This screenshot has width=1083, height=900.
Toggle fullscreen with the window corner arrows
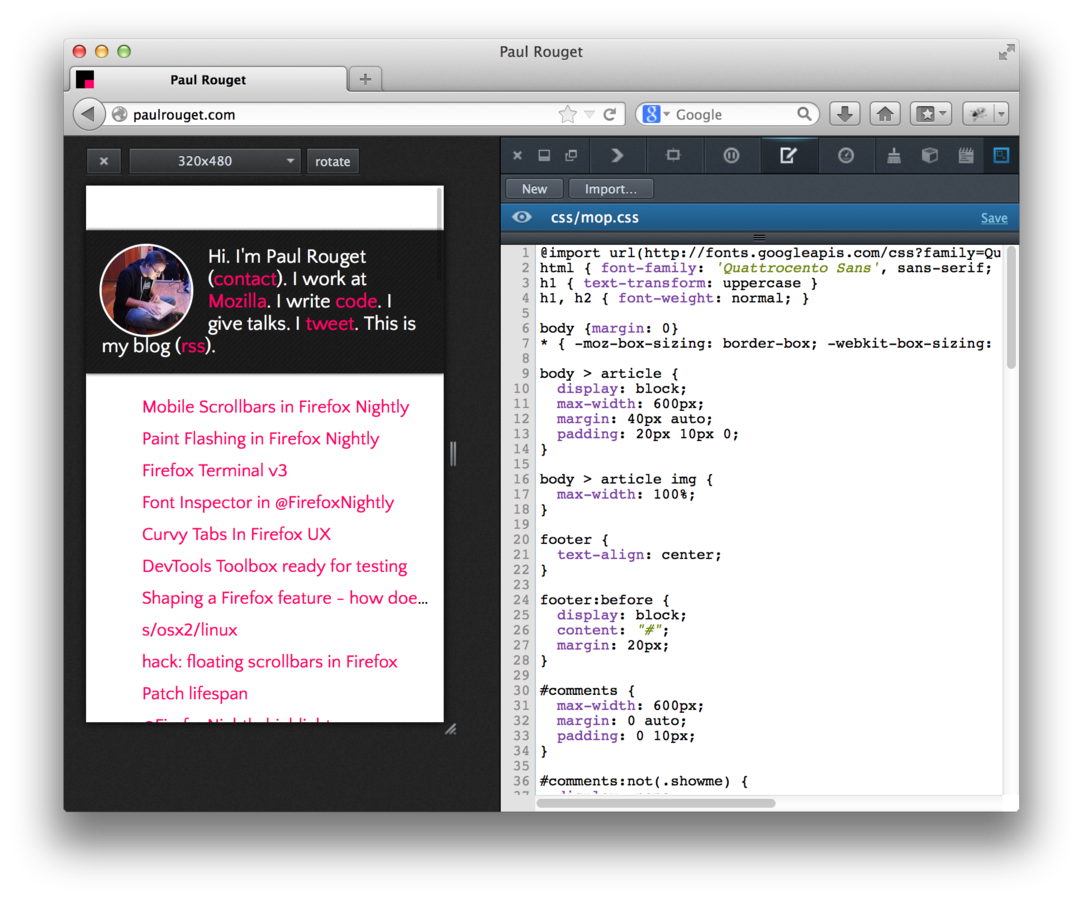pos(1007,52)
